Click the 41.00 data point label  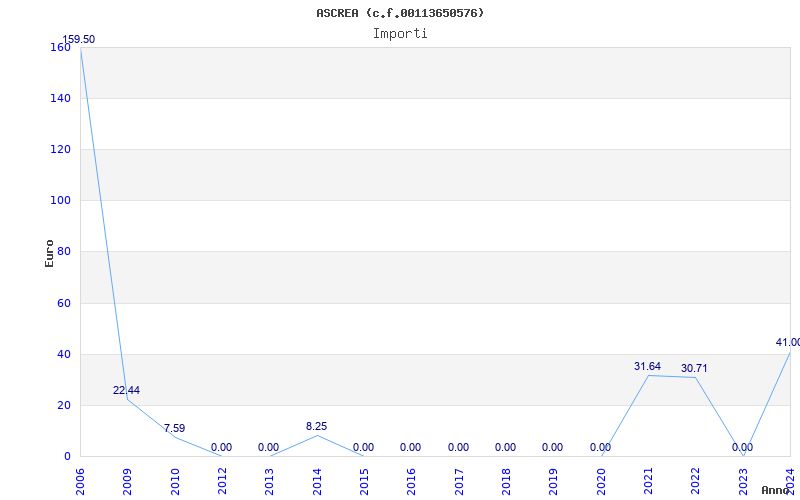coord(788,342)
